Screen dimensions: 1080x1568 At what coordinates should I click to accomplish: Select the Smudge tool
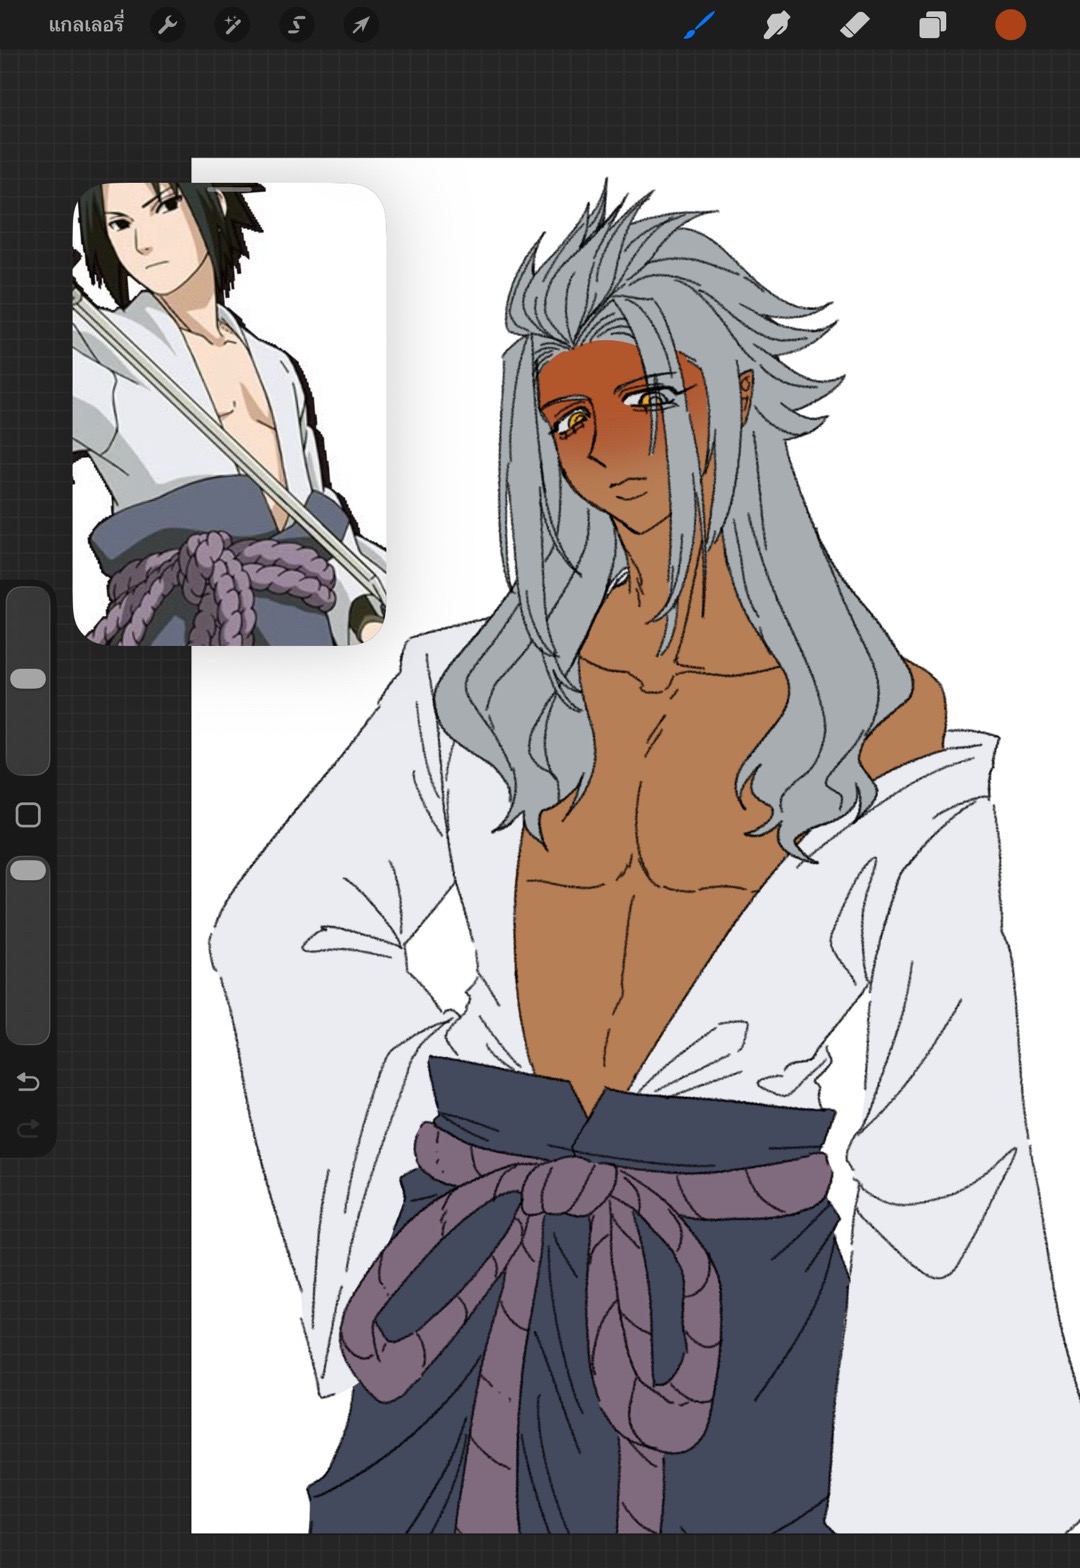776,25
